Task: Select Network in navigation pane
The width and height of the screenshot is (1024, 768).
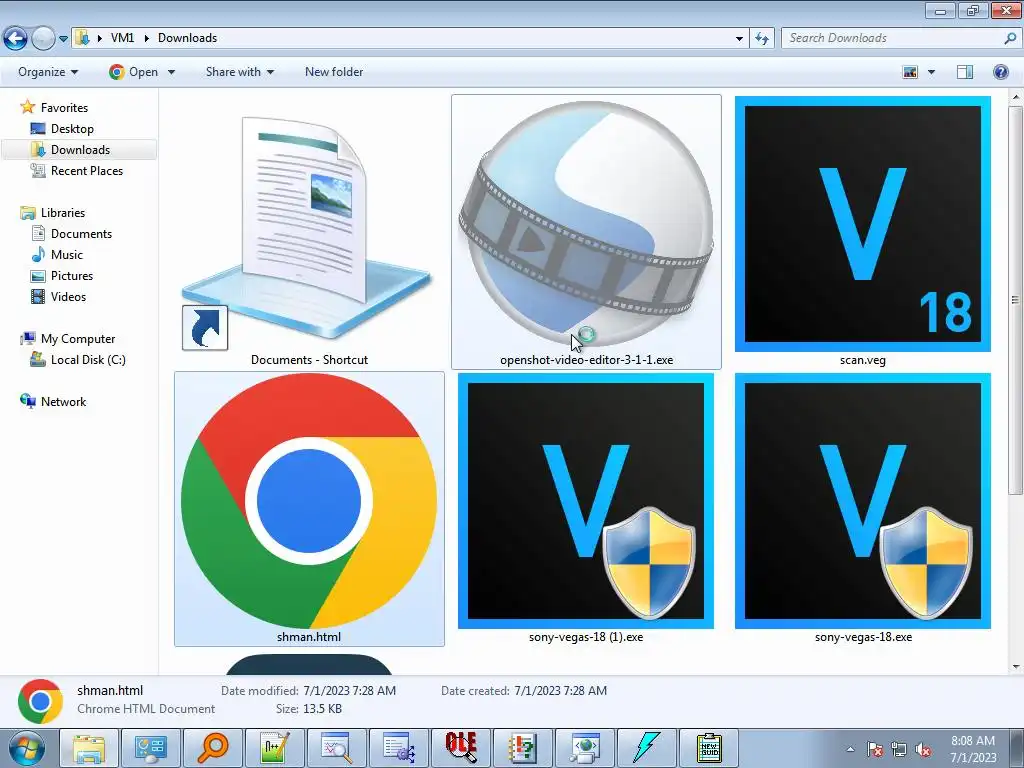Action: tap(63, 402)
